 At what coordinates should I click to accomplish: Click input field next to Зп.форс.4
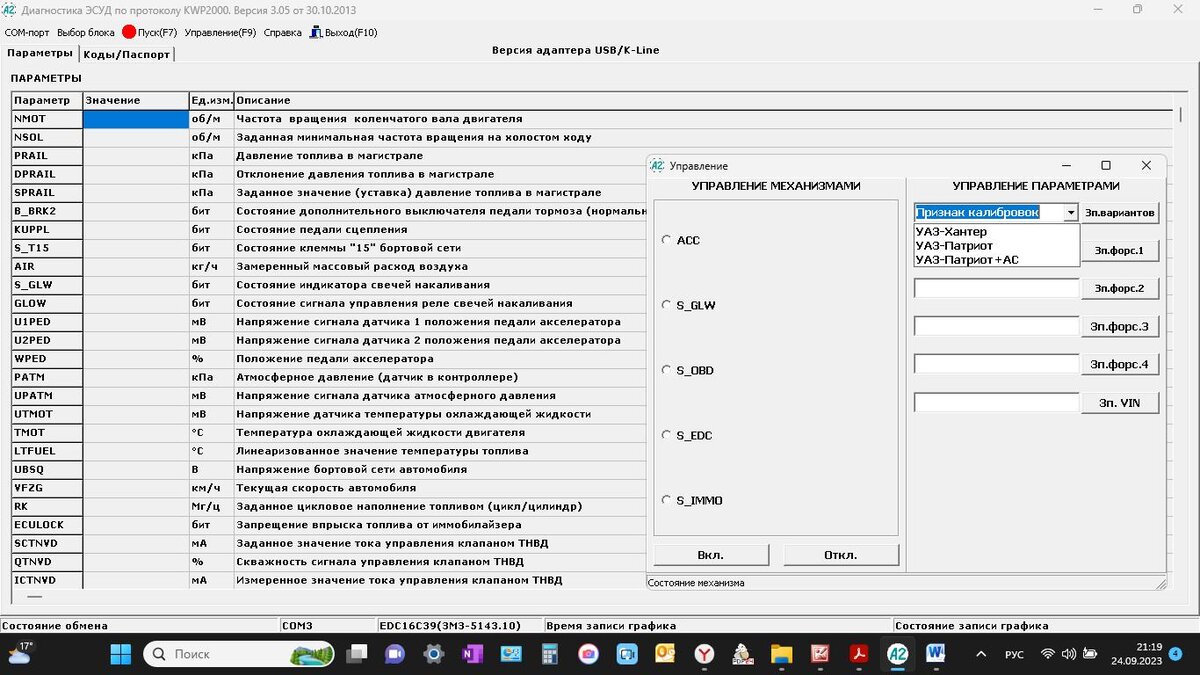[997, 364]
